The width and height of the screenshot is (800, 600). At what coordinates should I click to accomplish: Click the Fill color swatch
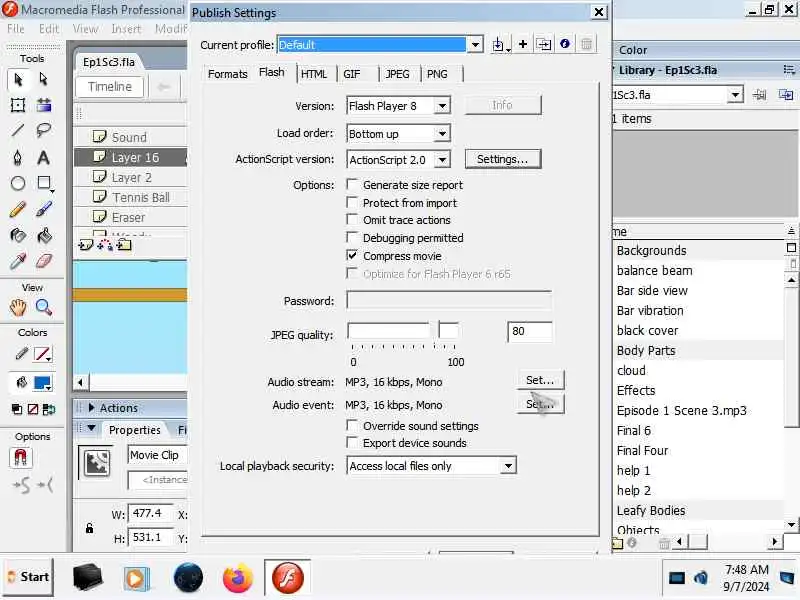click(42, 383)
